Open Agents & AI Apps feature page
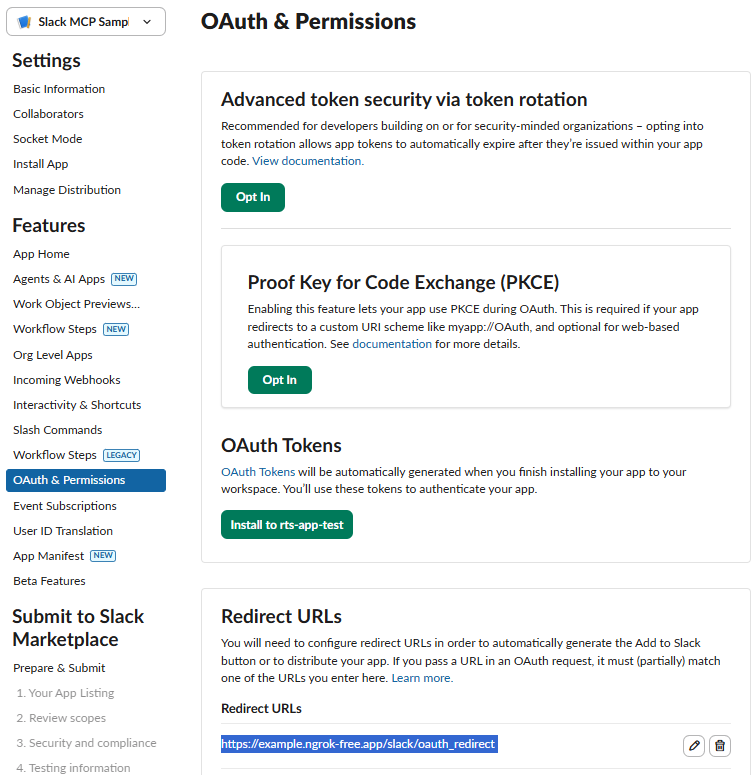The width and height of the screenshot is (756, 775). tap(59, 279)
